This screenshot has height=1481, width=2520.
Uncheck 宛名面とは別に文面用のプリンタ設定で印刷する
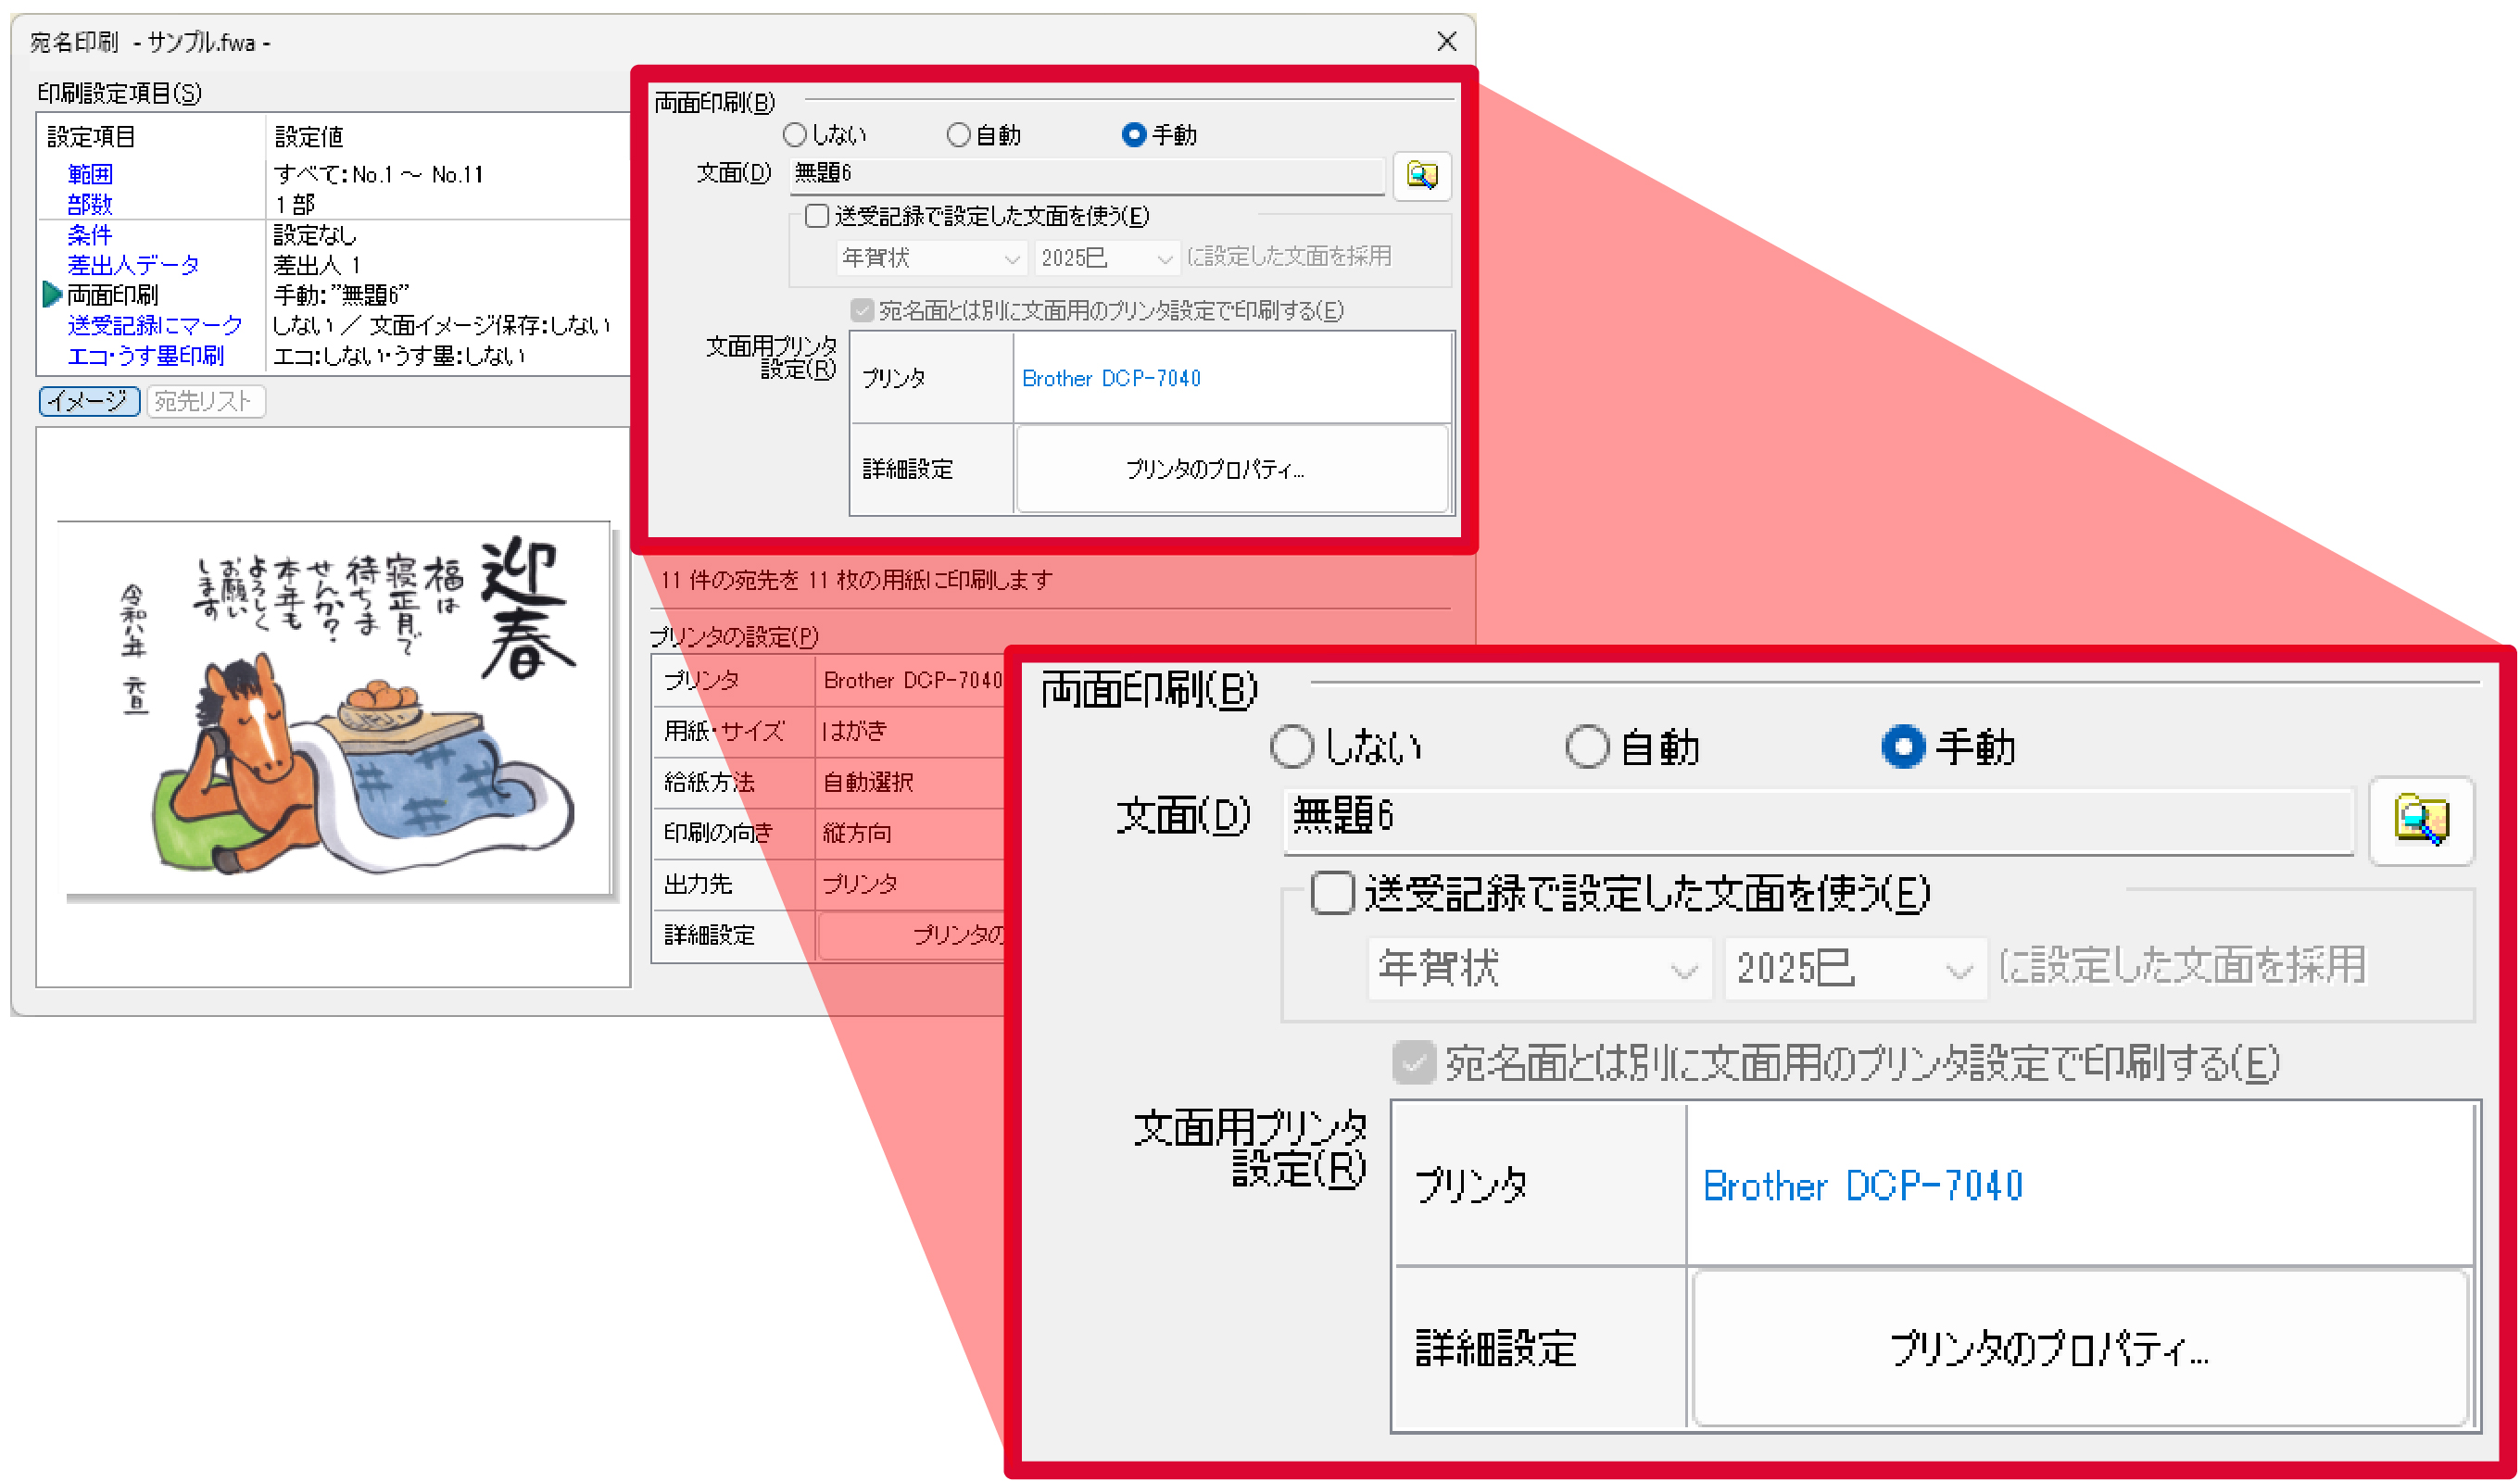861,311
